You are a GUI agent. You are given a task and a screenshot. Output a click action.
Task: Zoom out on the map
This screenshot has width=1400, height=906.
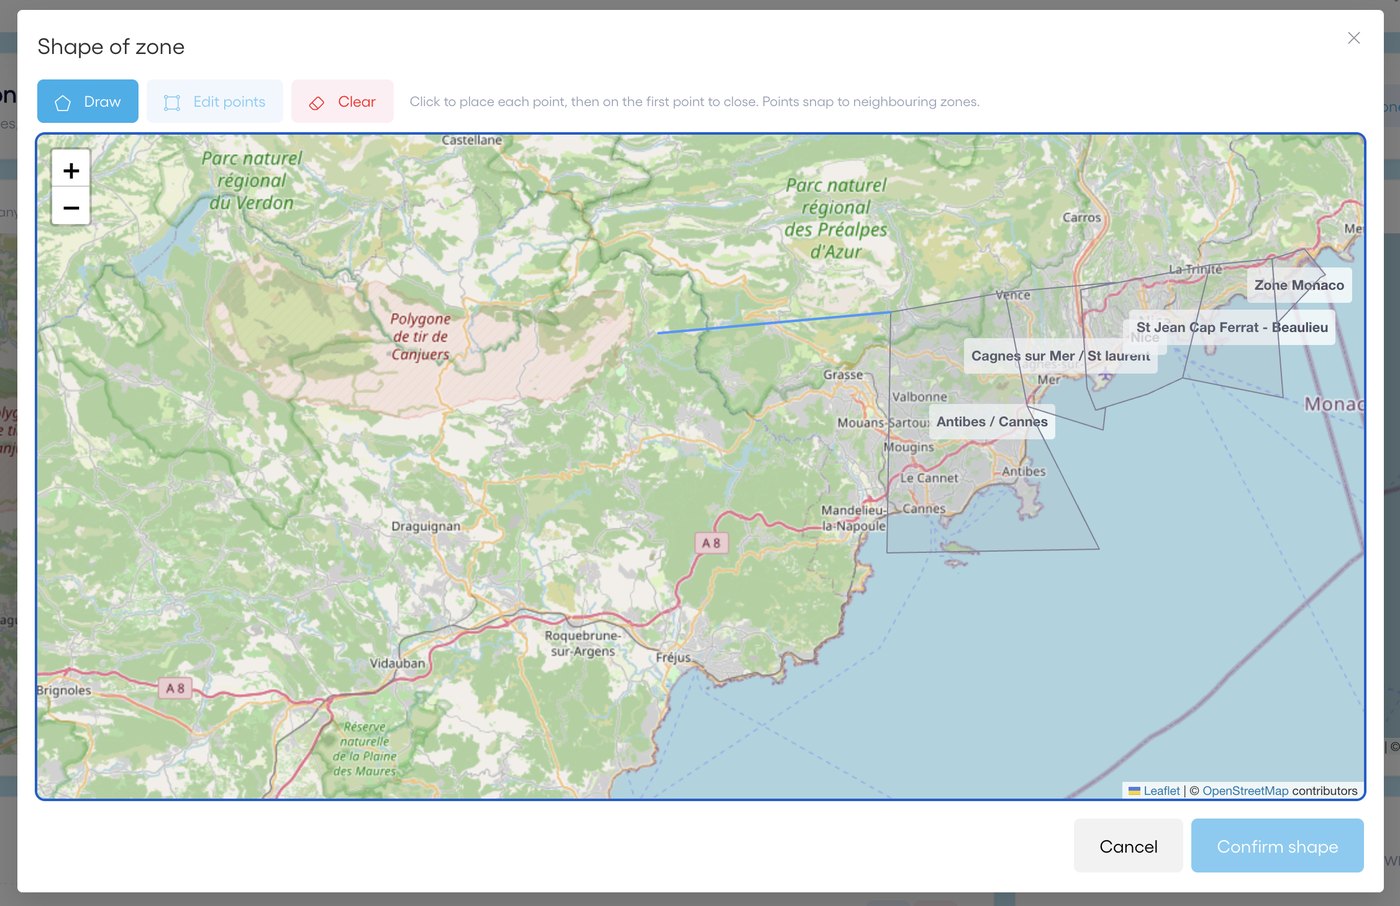71,207
